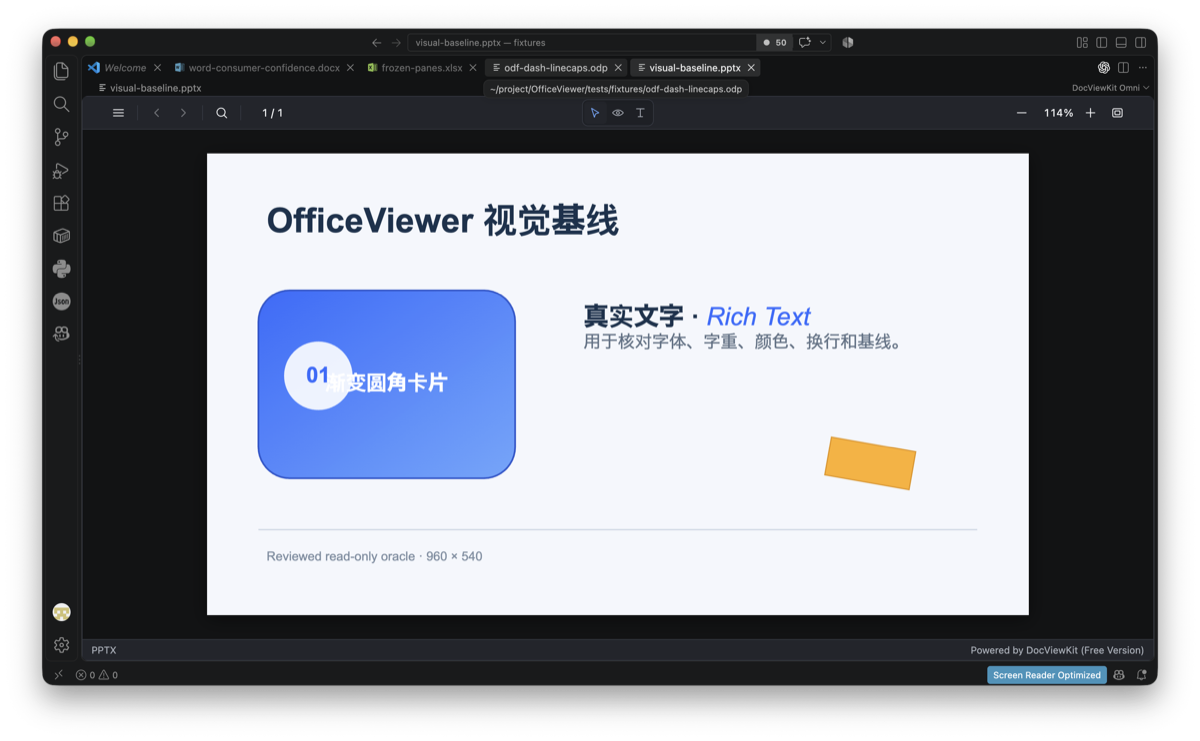The image size is (1200, 741).
Task: Toggle the eye preview mode
Action: point(618,113)
